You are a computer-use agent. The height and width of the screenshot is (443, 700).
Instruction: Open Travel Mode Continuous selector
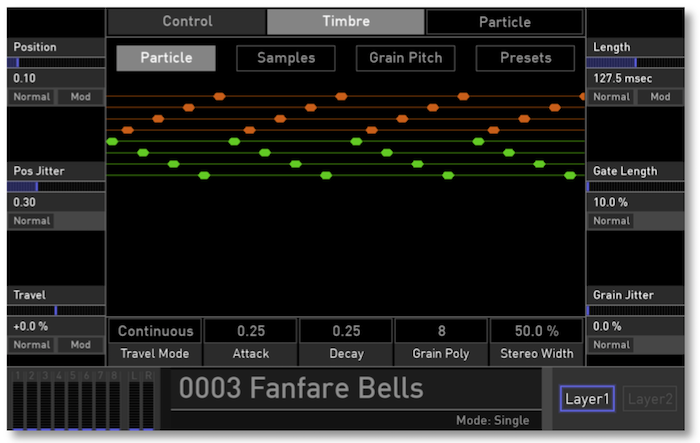pos(155,331)
